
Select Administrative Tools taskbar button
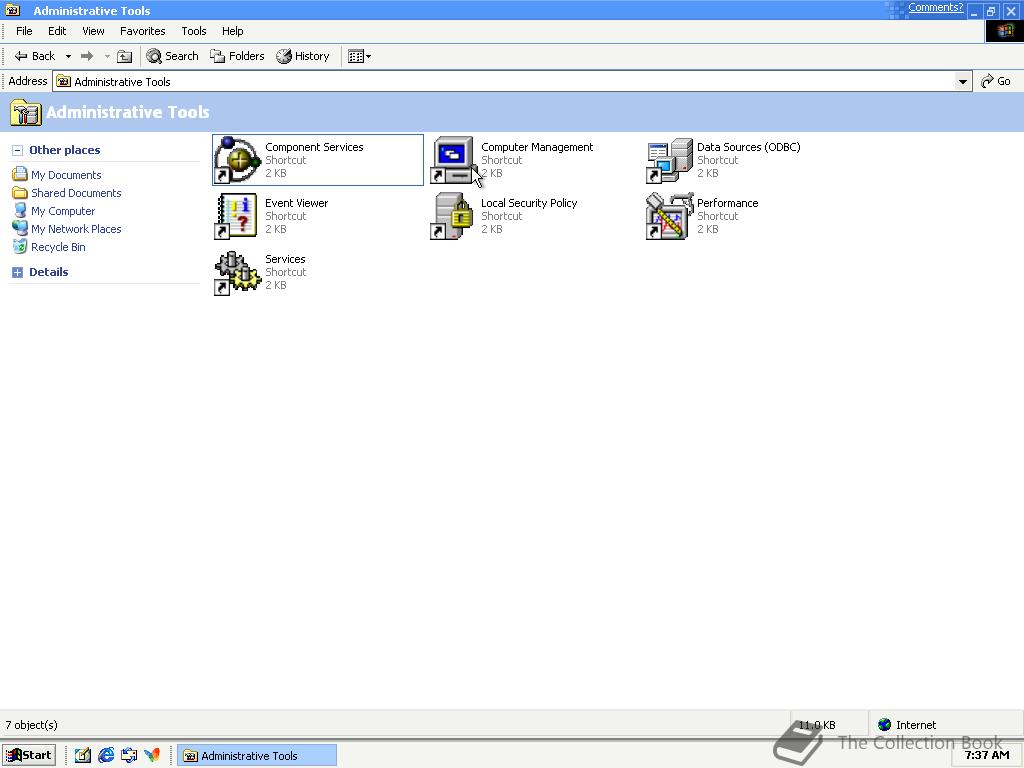pos(257,756)
